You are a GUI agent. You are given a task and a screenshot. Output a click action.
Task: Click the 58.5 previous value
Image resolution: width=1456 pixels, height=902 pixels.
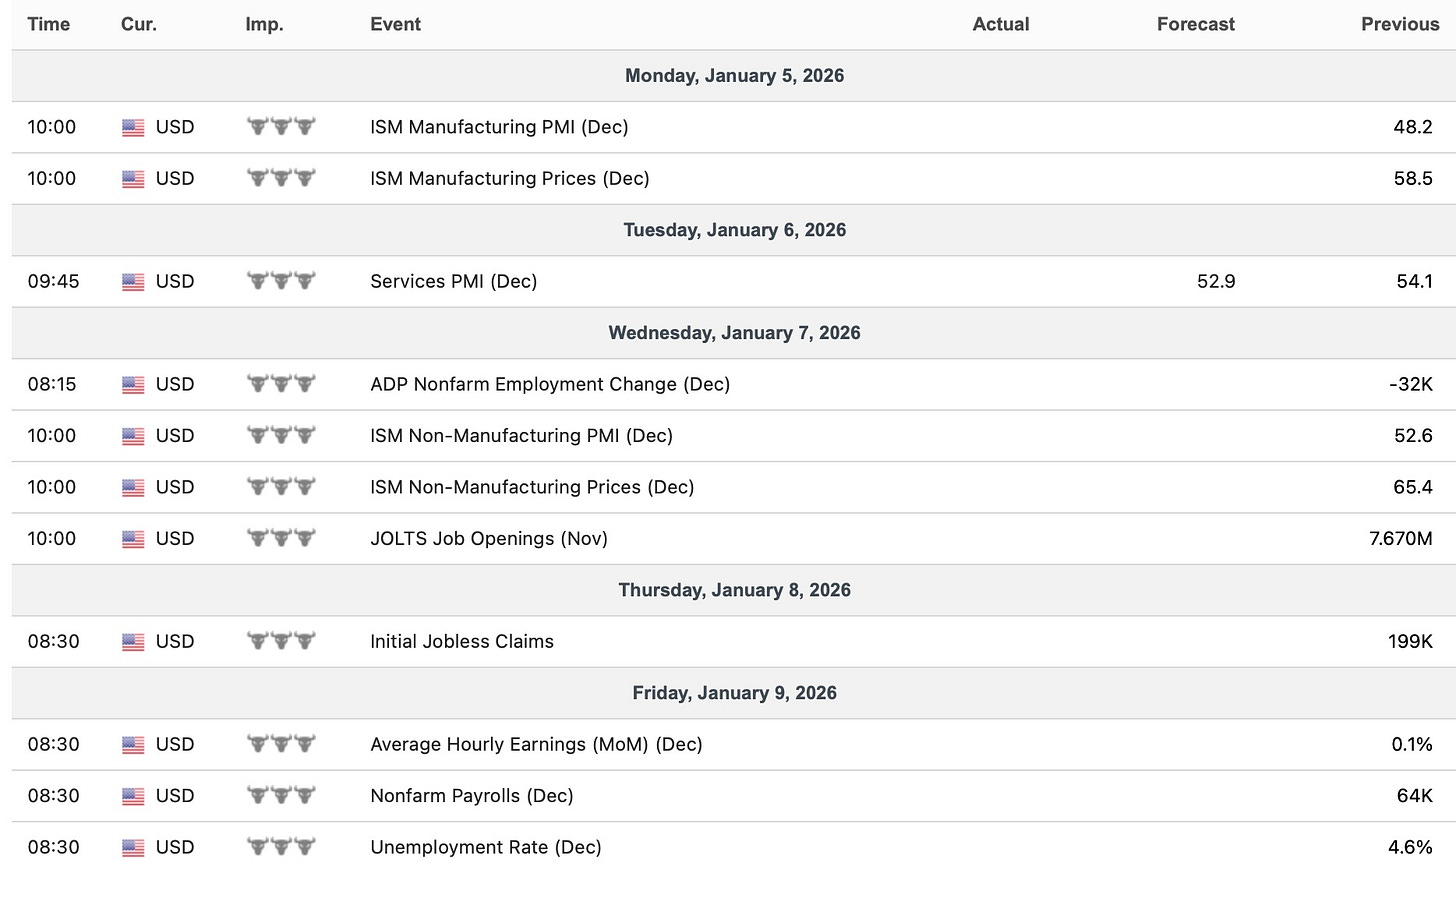1413,178
